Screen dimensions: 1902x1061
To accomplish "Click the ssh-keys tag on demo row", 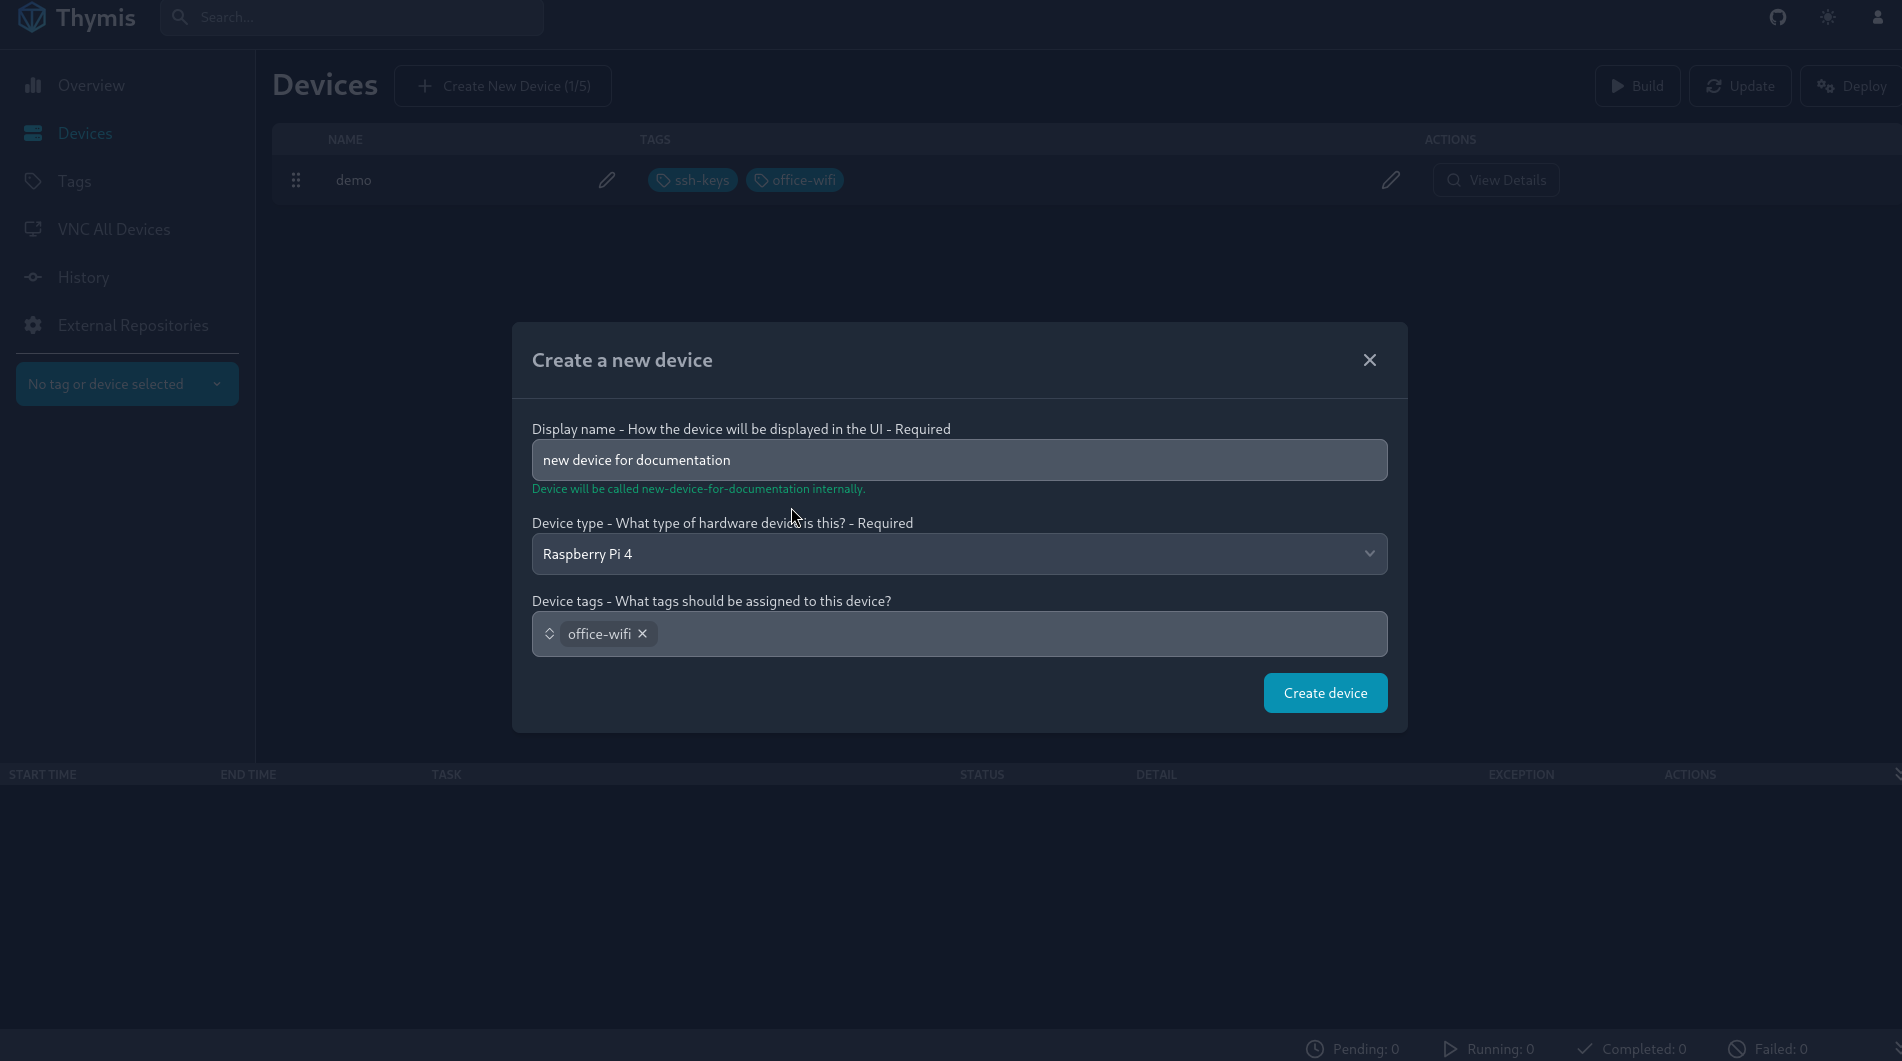I will tap(693, 180).
